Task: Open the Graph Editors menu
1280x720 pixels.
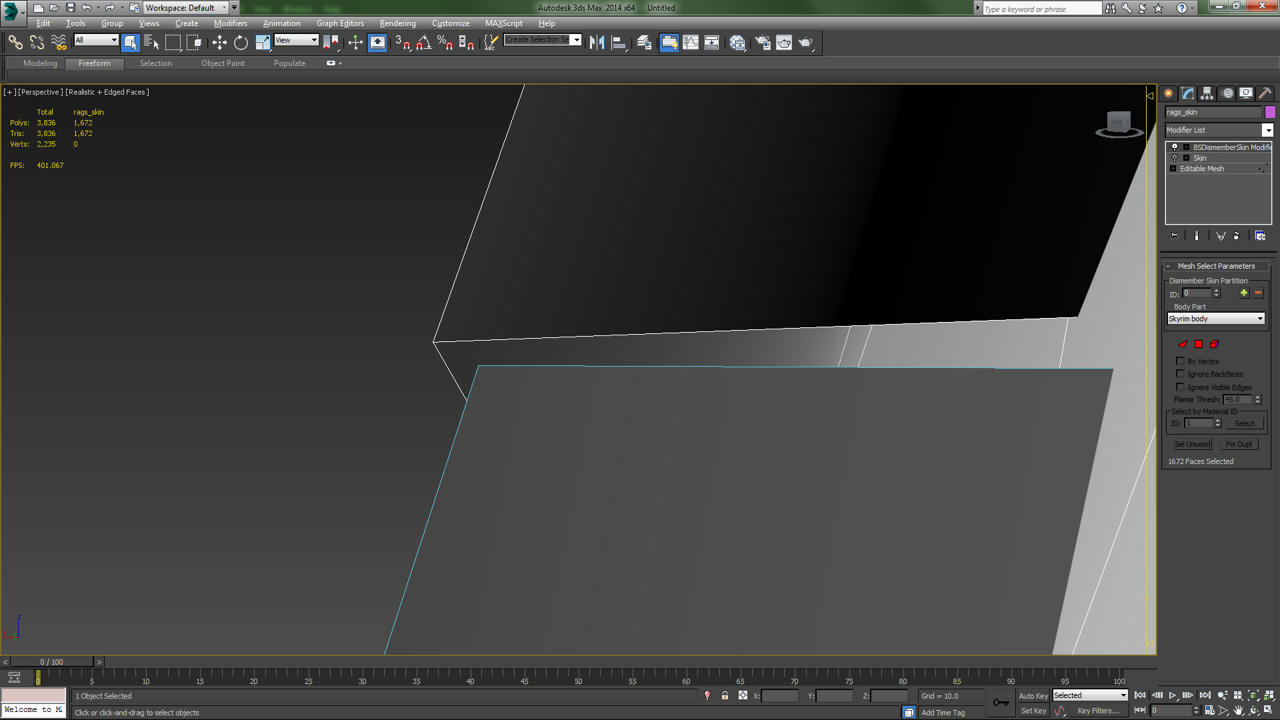Action: [x=340, y=23]
